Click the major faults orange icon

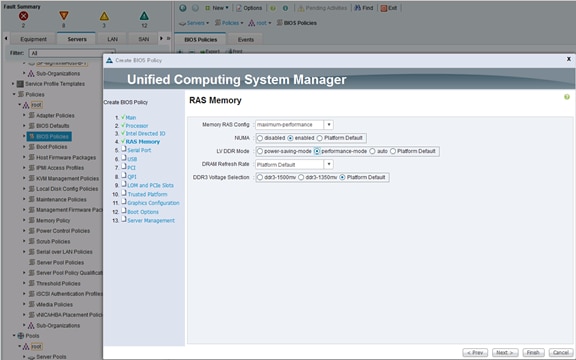[x=64, y=16]
